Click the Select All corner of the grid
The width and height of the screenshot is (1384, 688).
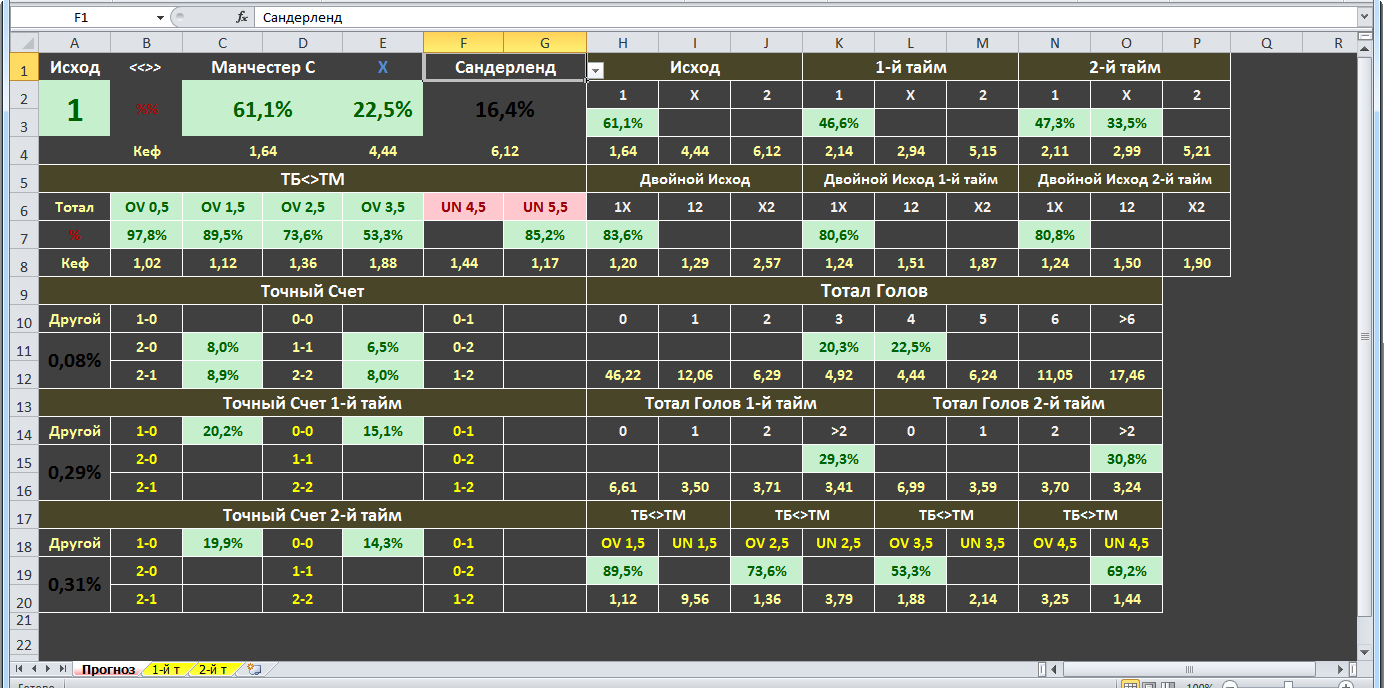click(x=24, y=43)
